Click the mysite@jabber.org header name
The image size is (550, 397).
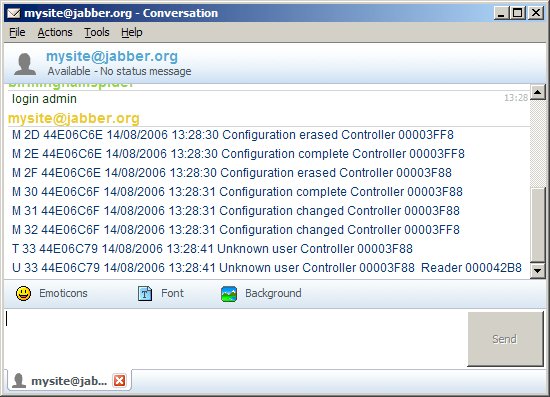point(112,56)
